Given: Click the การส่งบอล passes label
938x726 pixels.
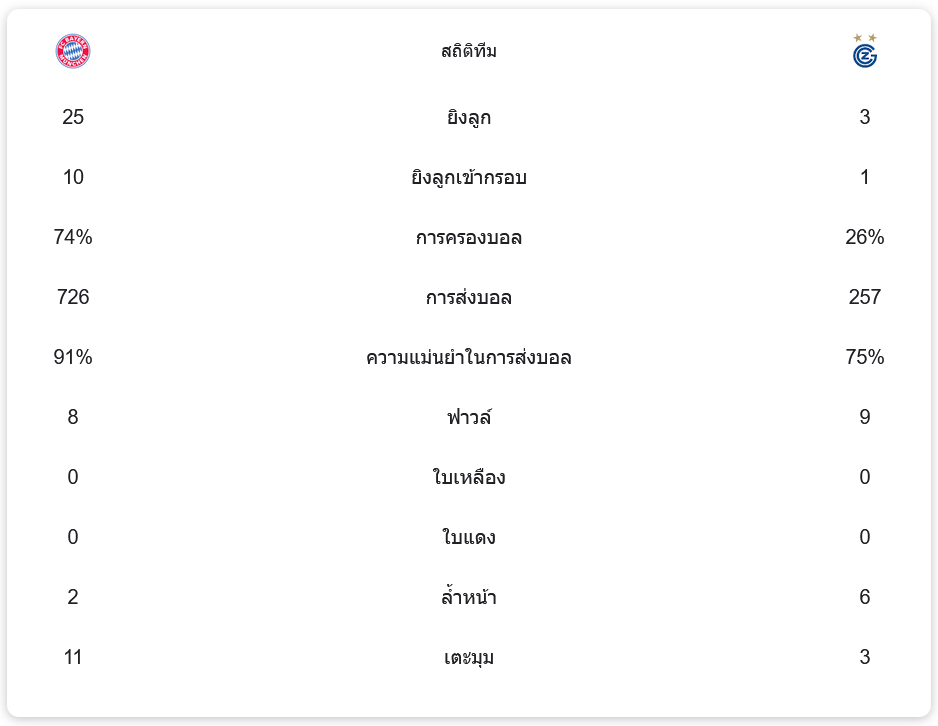Looking at the screenshot, I should point(469,298).
